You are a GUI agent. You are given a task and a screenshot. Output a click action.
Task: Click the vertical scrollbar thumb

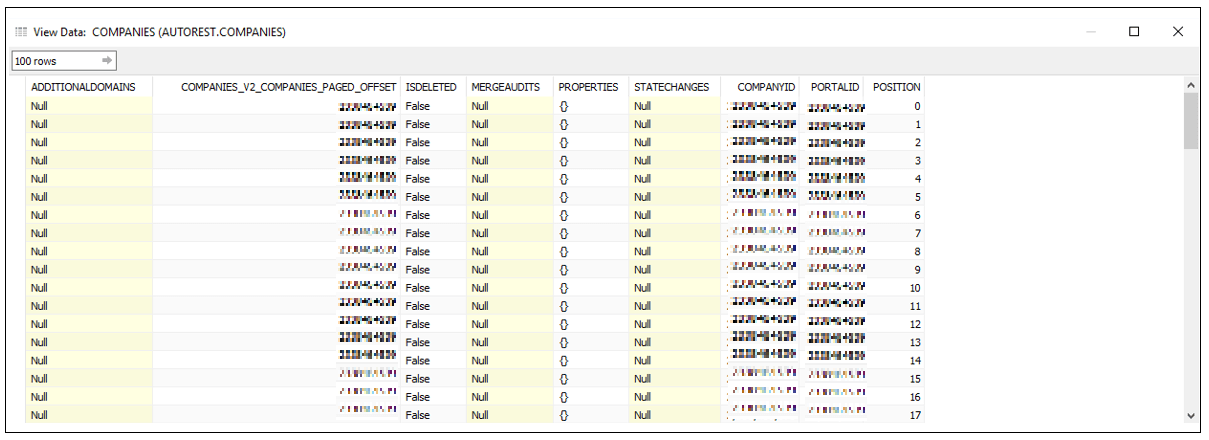point(1190,122)
